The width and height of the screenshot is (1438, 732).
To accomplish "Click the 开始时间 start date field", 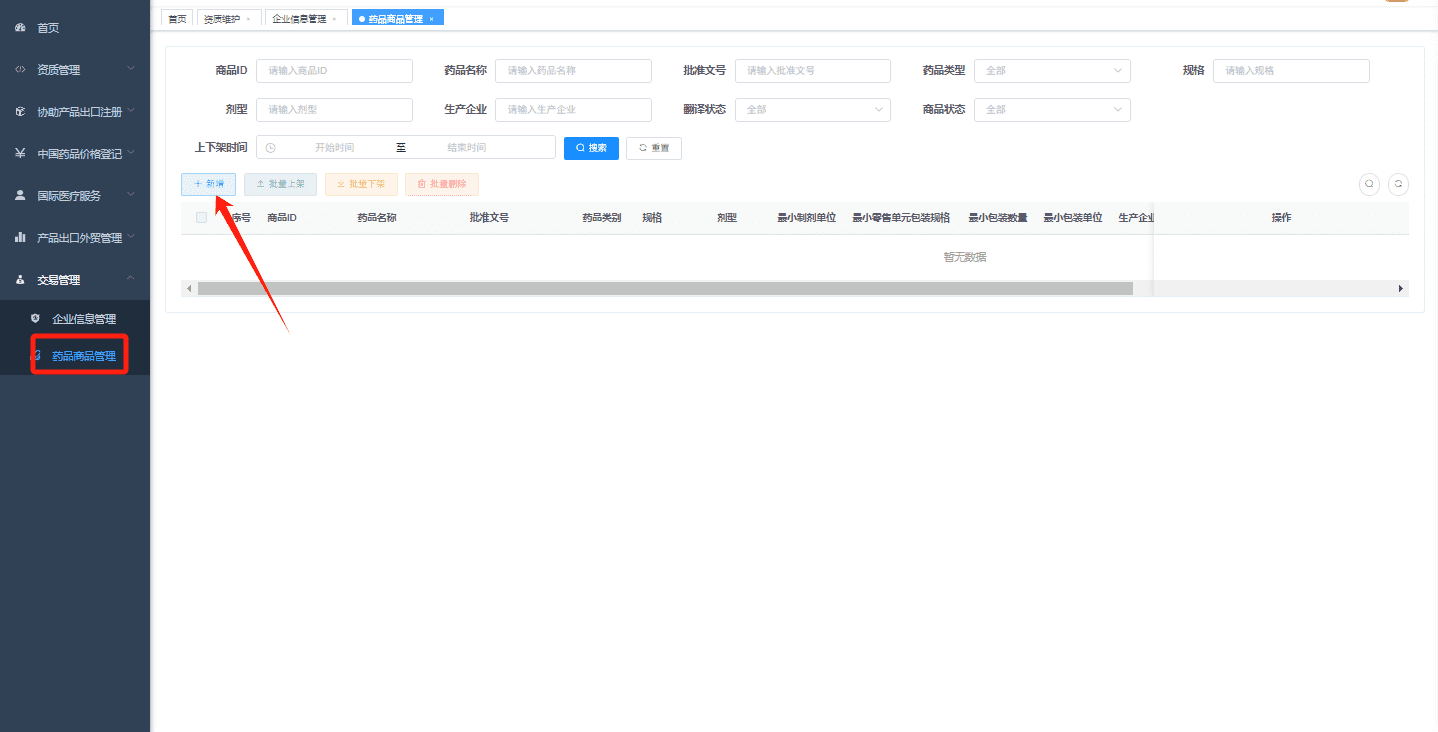I will [x=334, y=148].
